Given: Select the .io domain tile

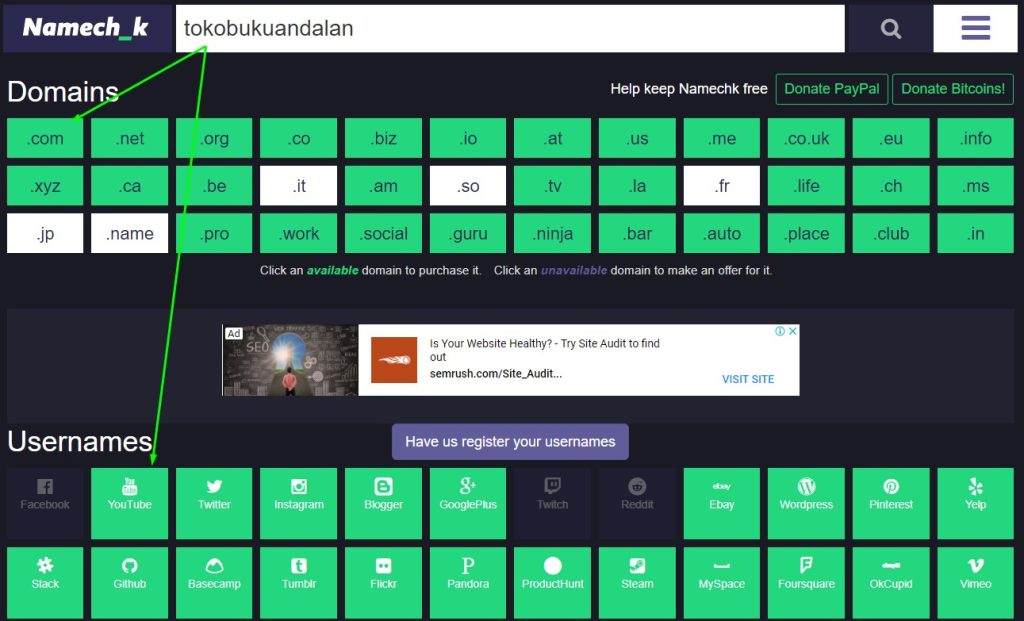Looking at the screenshot, I should pos(468,139).
